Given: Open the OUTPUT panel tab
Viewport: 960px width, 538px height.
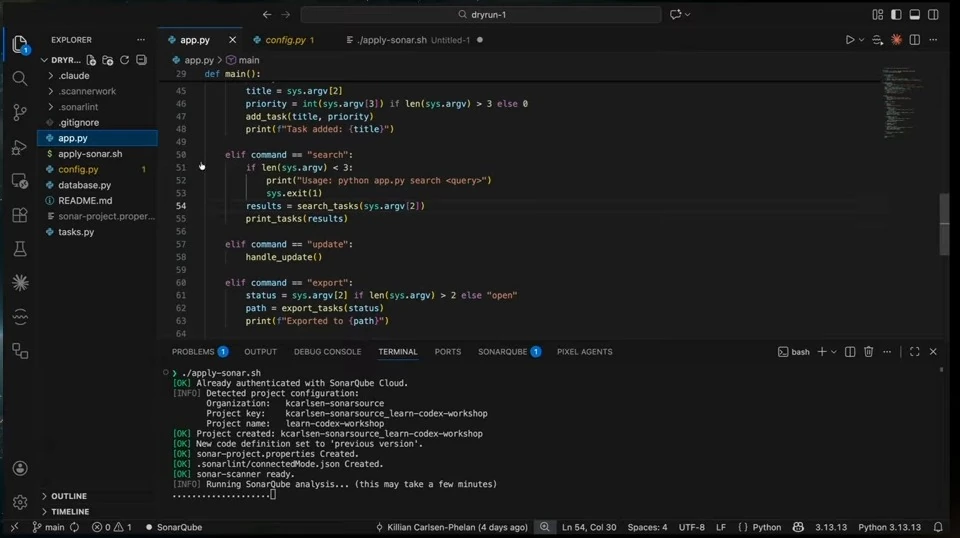Looking at the screenshot, I should [x=260, y=352].
